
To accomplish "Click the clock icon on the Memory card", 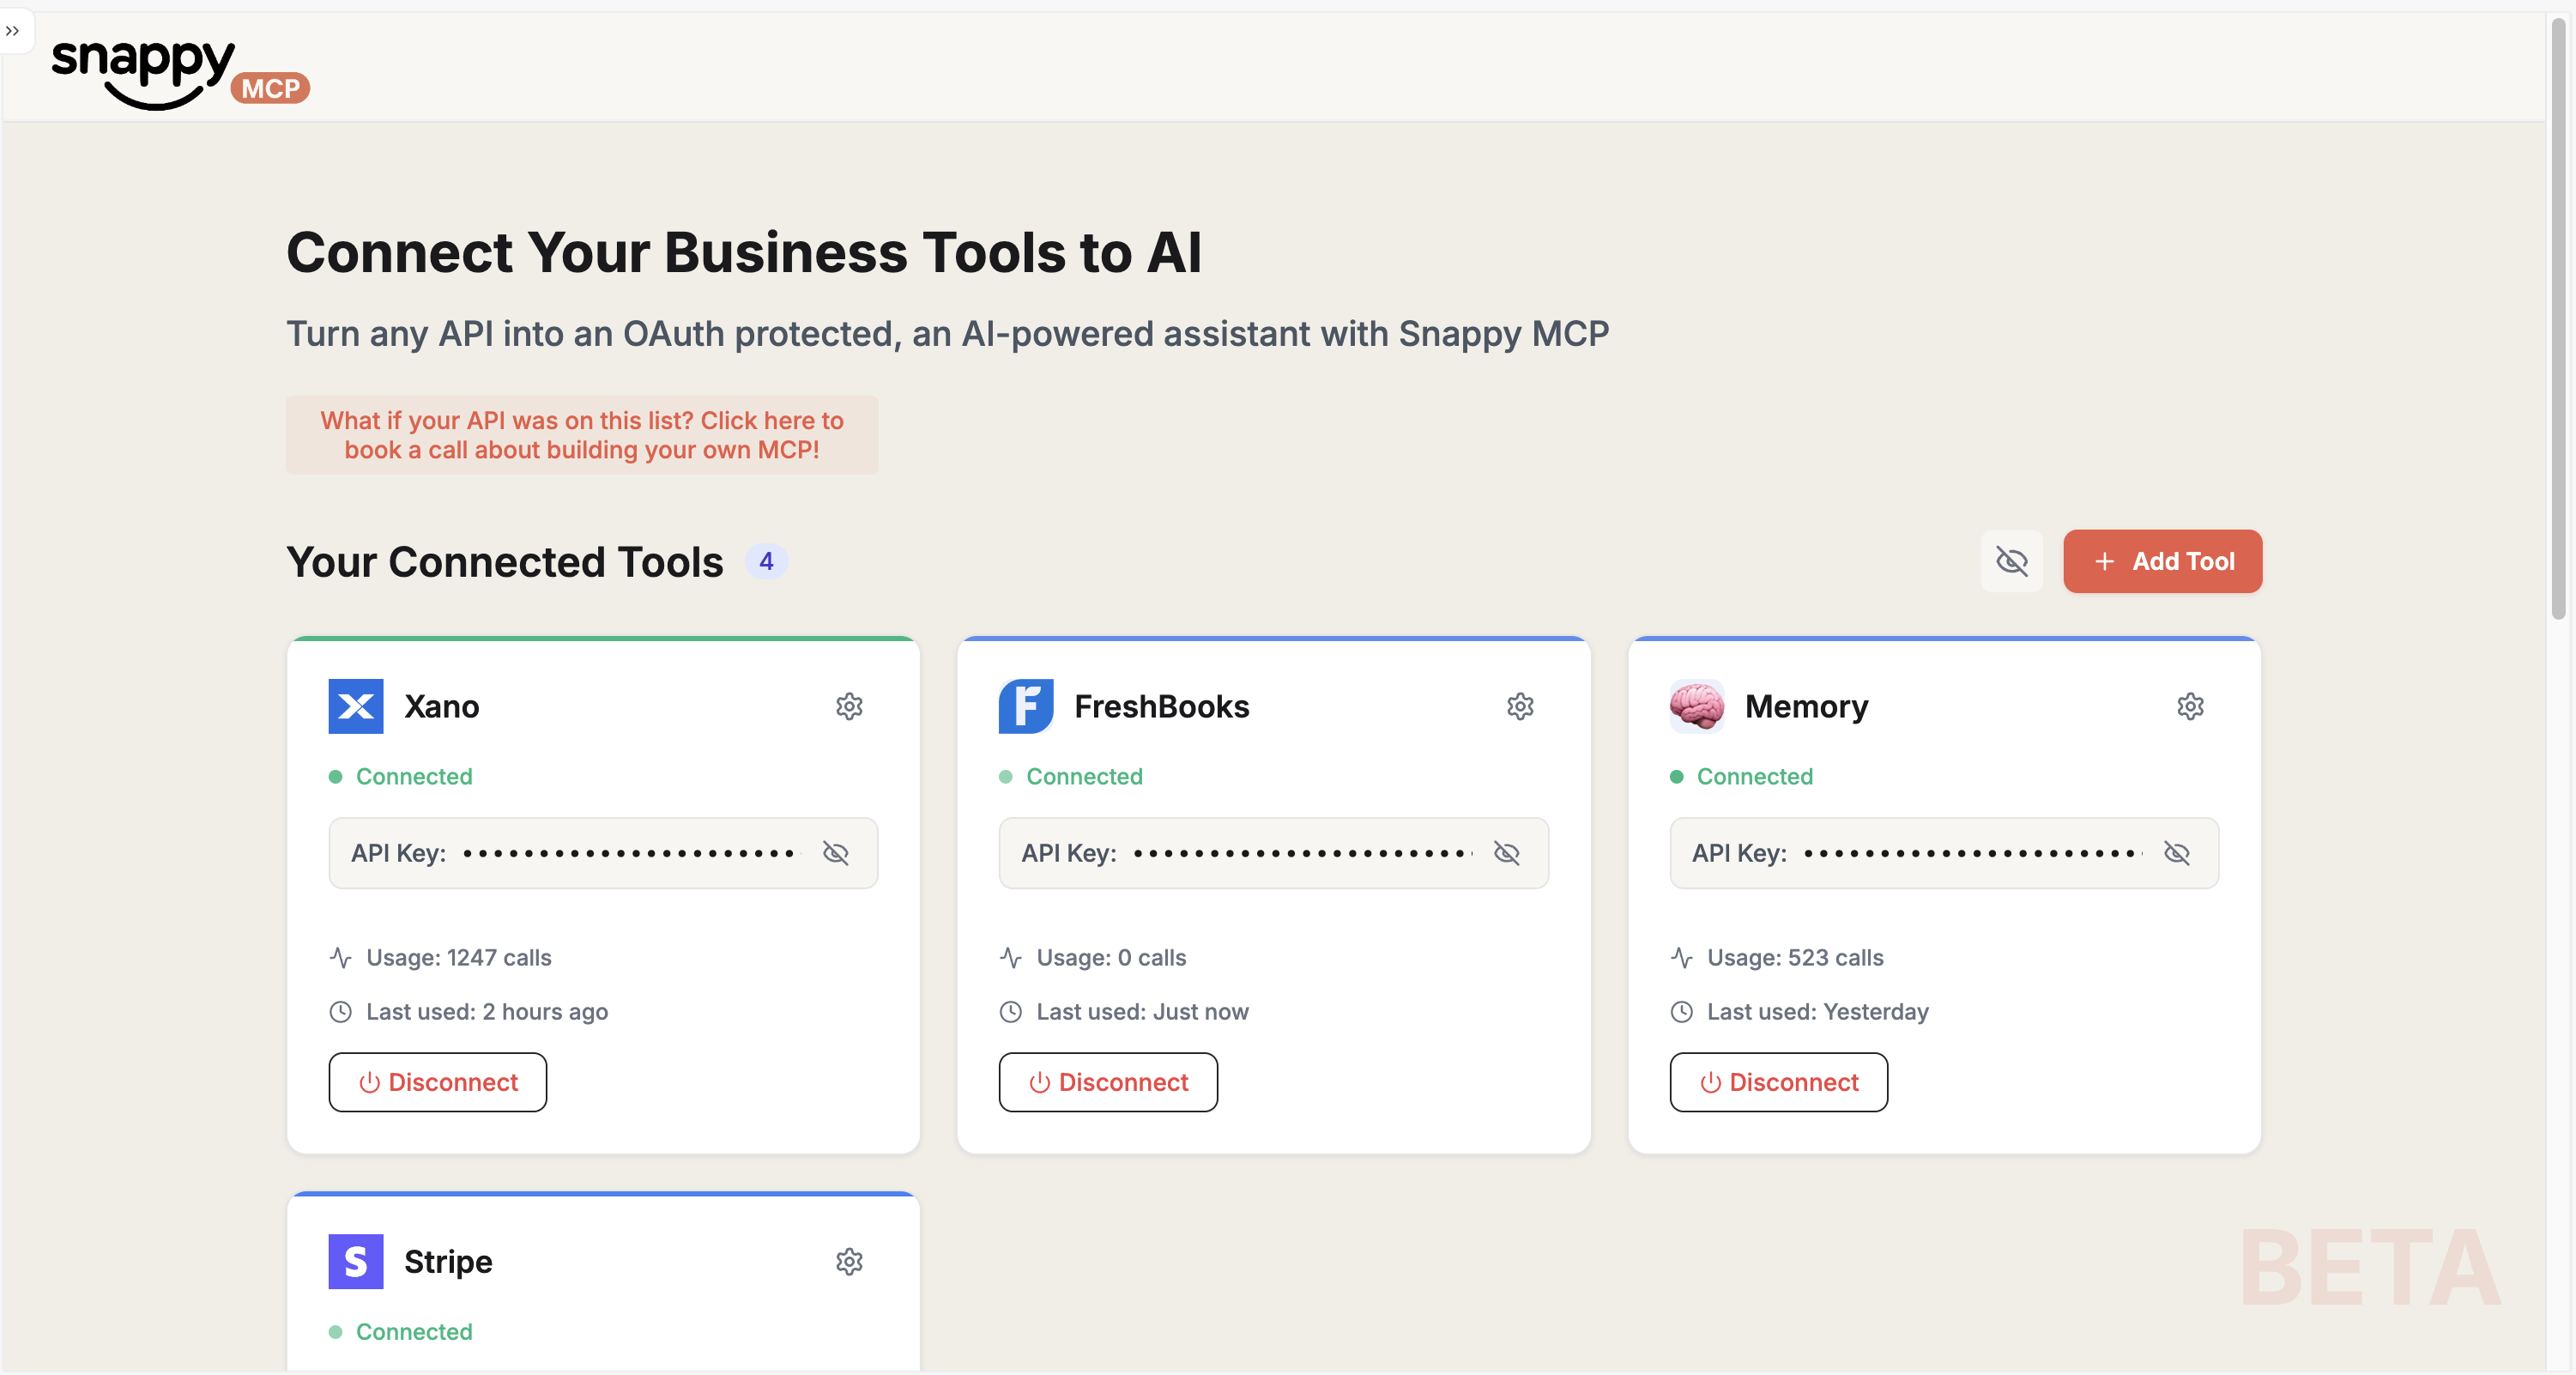I will click(1680, 1011).
